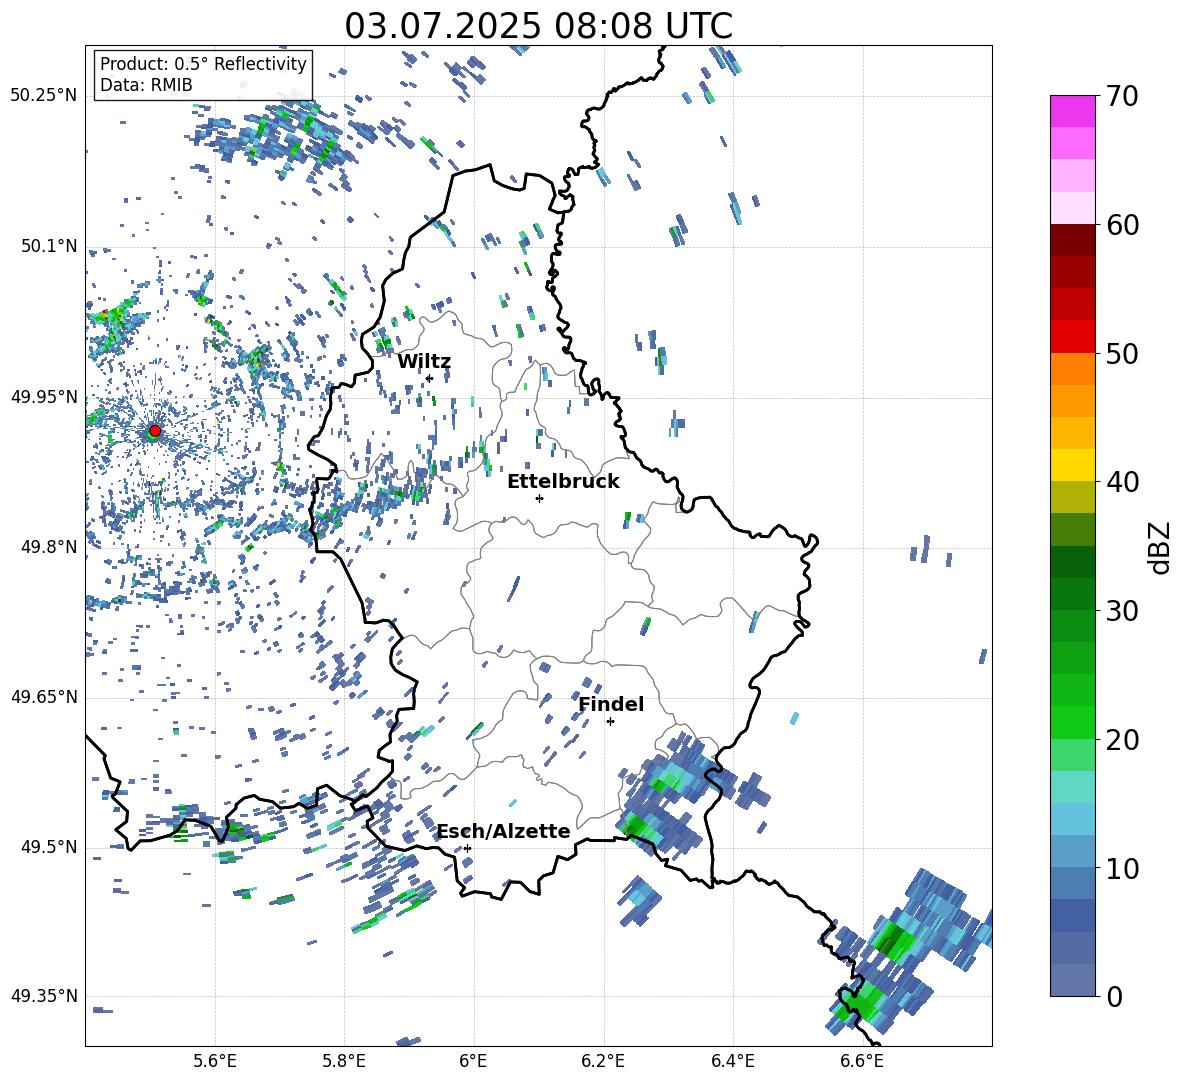Pick the bright red colorbar swatch above 50
The width and height of the screenshot is (1184, 1081).
coord(1072,337)
